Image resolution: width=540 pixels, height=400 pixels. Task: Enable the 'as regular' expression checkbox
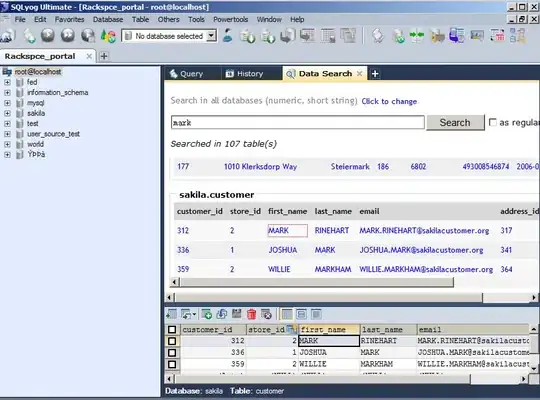(493, 122)
